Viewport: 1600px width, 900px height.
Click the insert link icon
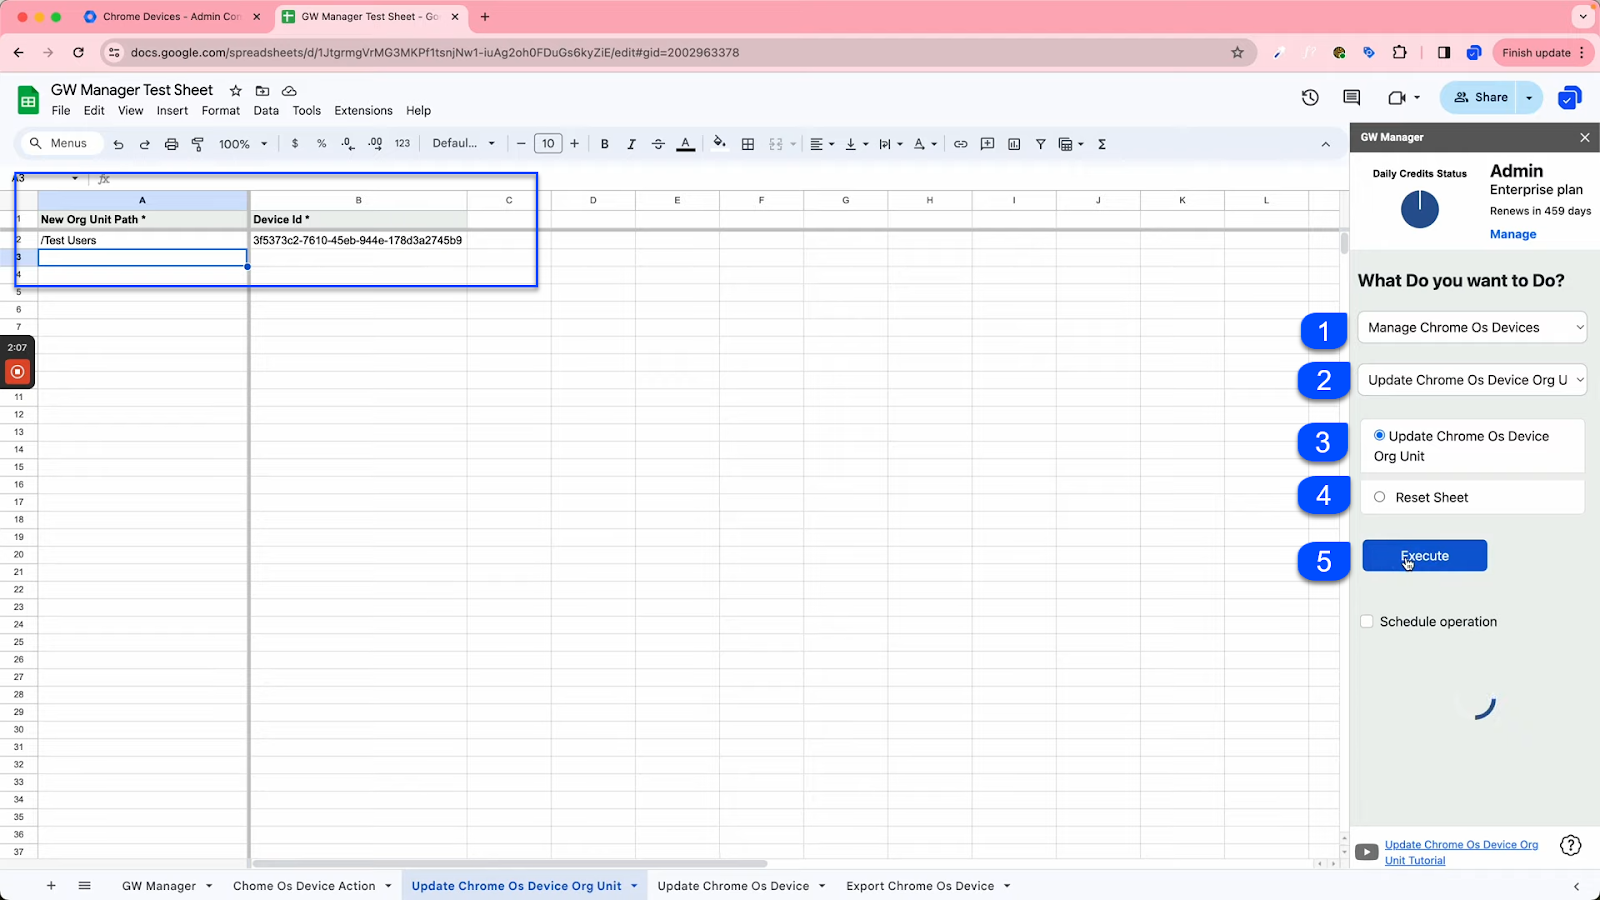tap(960, 144)
